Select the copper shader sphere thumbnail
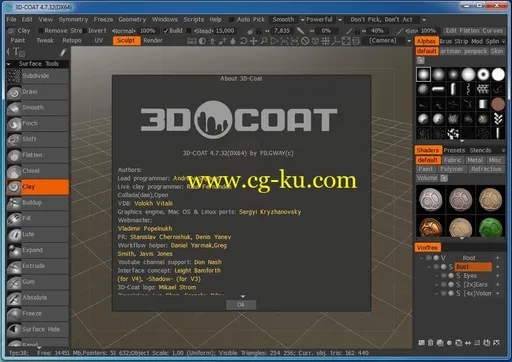This screenshot has width=512, height=362. (x=430, y=228)
